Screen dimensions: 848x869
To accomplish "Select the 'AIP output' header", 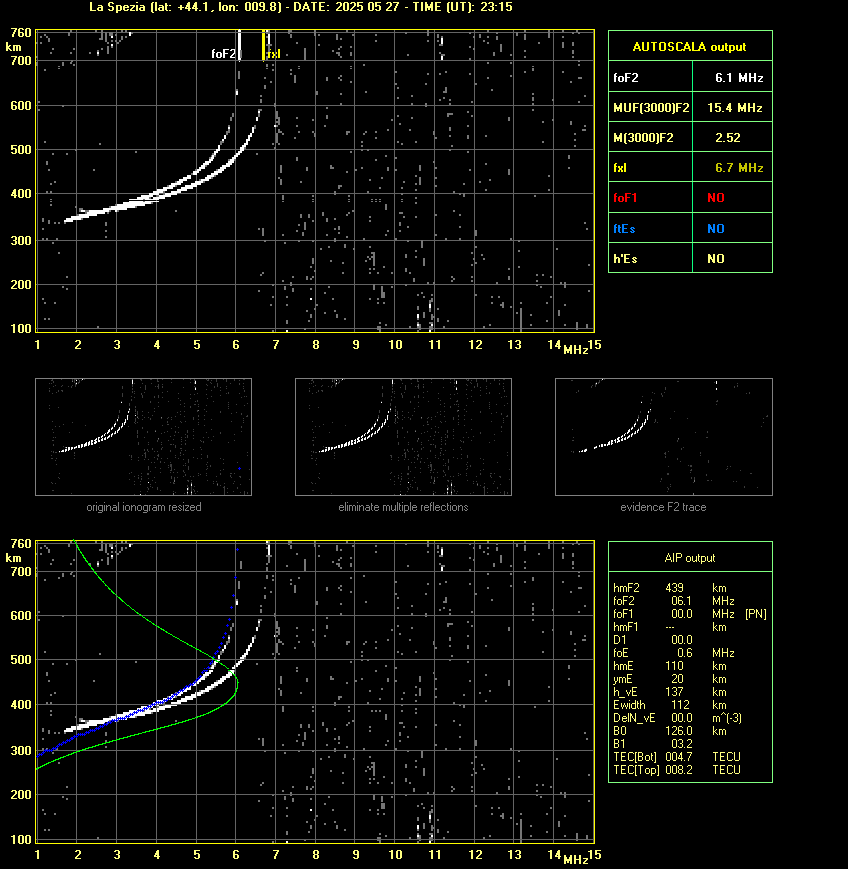I will (x=689, y=558).
